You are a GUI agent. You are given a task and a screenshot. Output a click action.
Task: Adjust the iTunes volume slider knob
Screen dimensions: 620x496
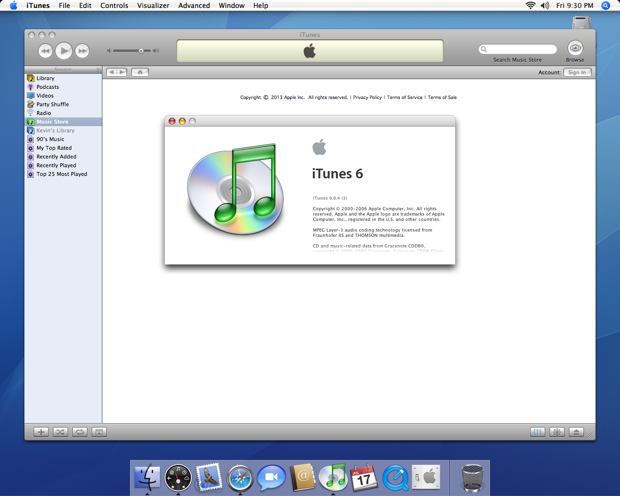(141, 51)
